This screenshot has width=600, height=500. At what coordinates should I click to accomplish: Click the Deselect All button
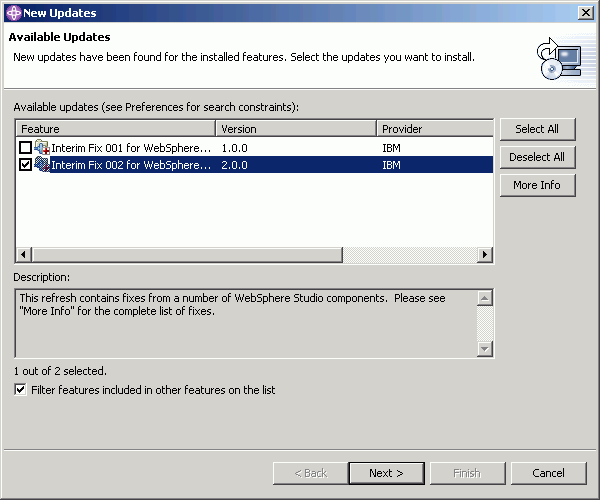pos(537,157)
